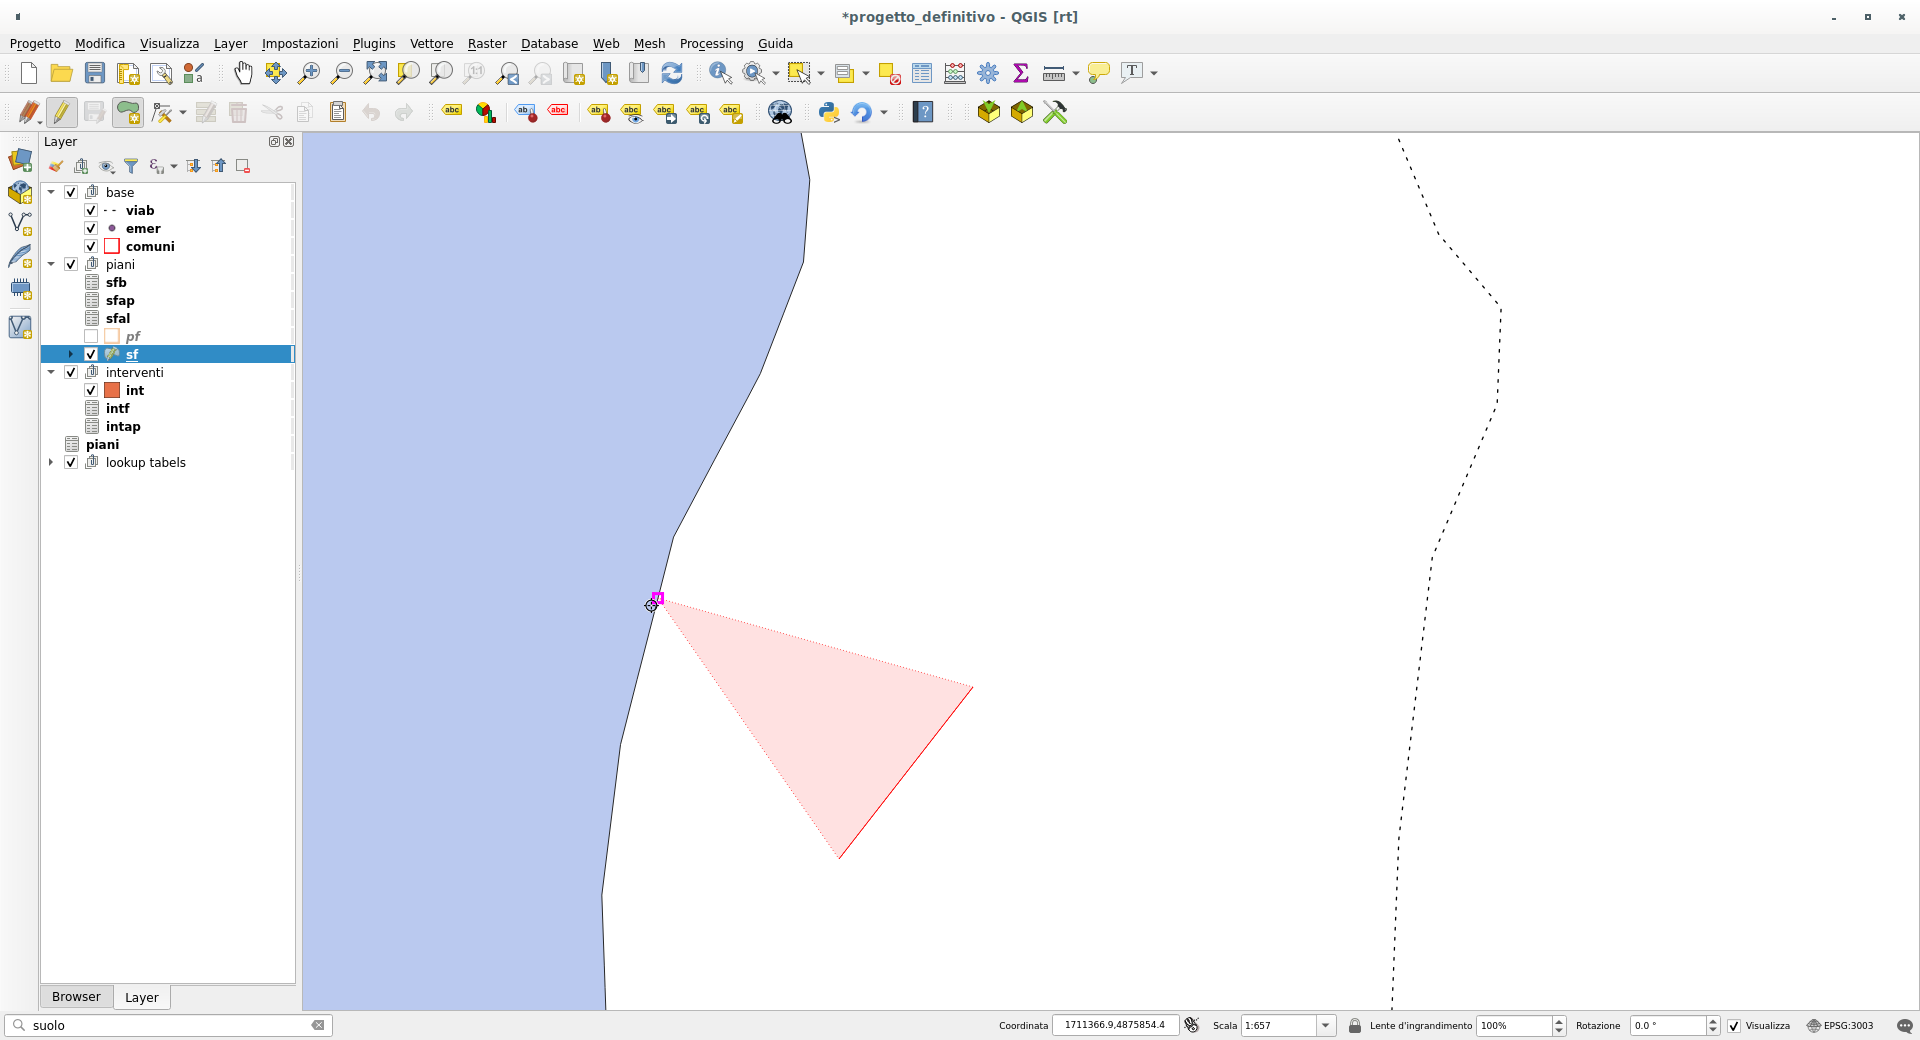Click the suolo locator search field
This screenshot has height=1040, width=1920.
point(168,1025)
